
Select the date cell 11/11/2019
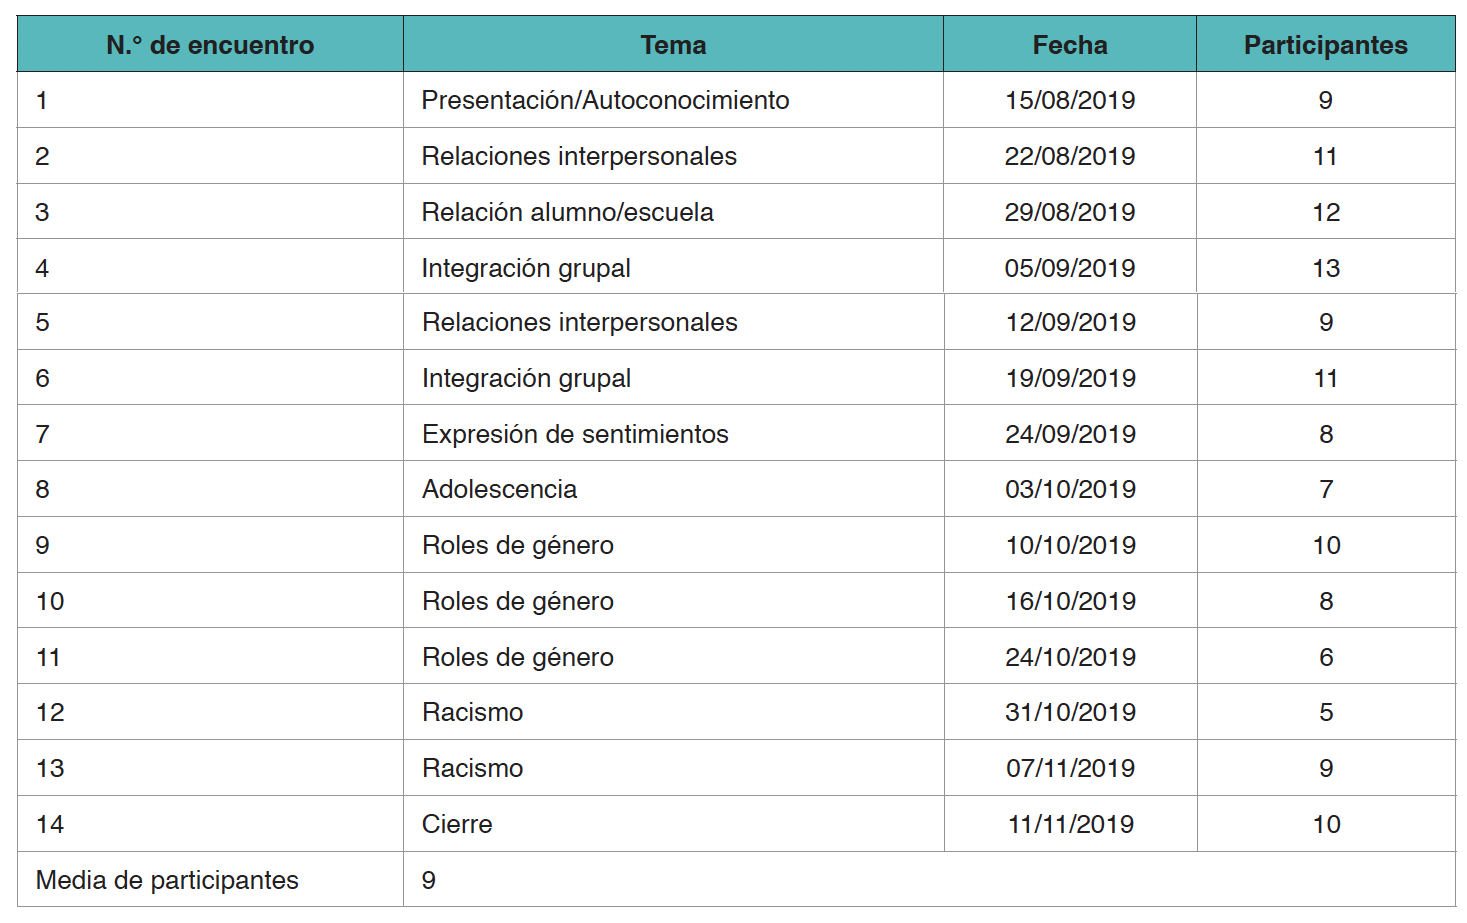coord(1070,824)
